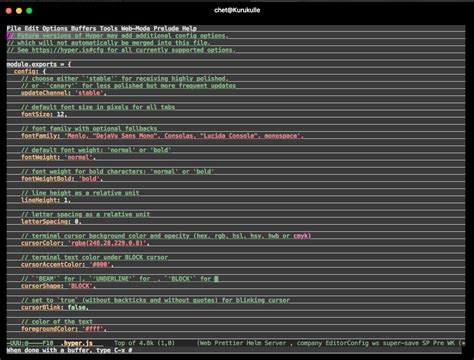
Task: Open the Prelude menu
Action: point(166,28)
